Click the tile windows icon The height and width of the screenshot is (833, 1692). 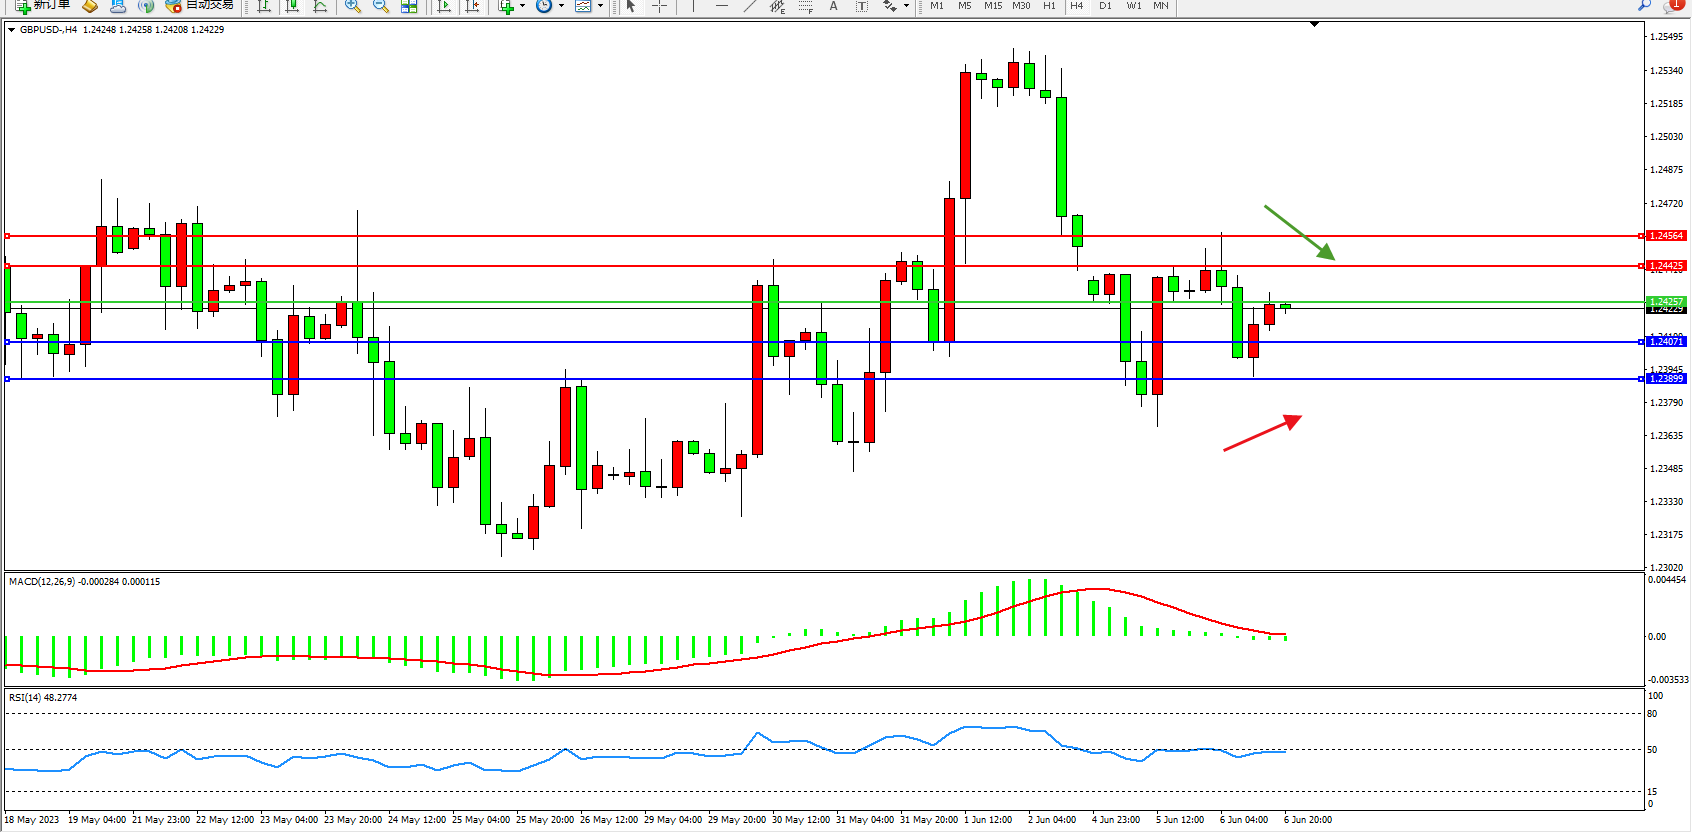tap(409, 6)
